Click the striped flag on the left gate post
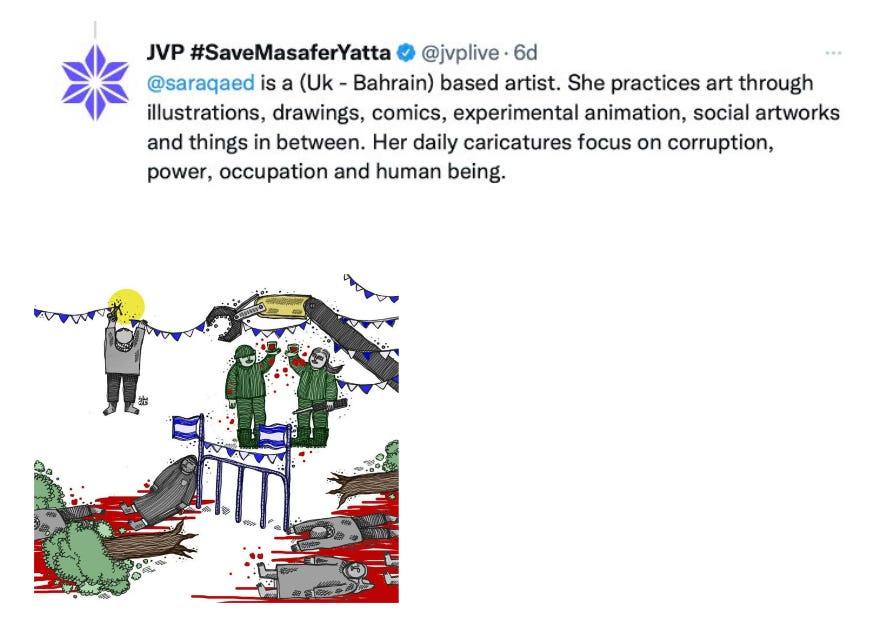This screenshot has height=624, width=874. (186, 428)
